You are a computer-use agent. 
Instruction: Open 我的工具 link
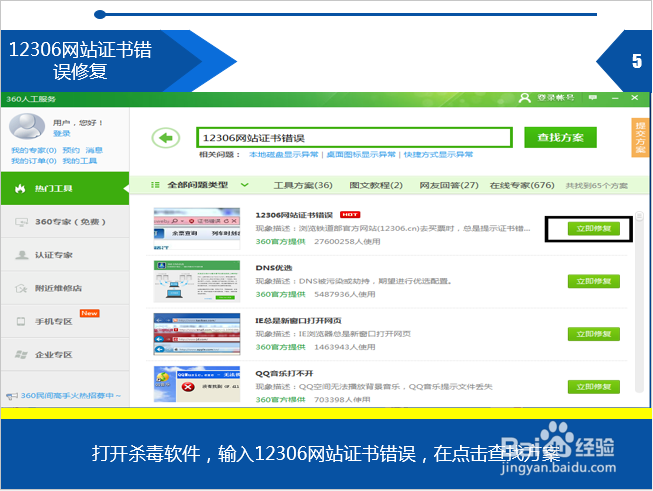coord(80,161)
